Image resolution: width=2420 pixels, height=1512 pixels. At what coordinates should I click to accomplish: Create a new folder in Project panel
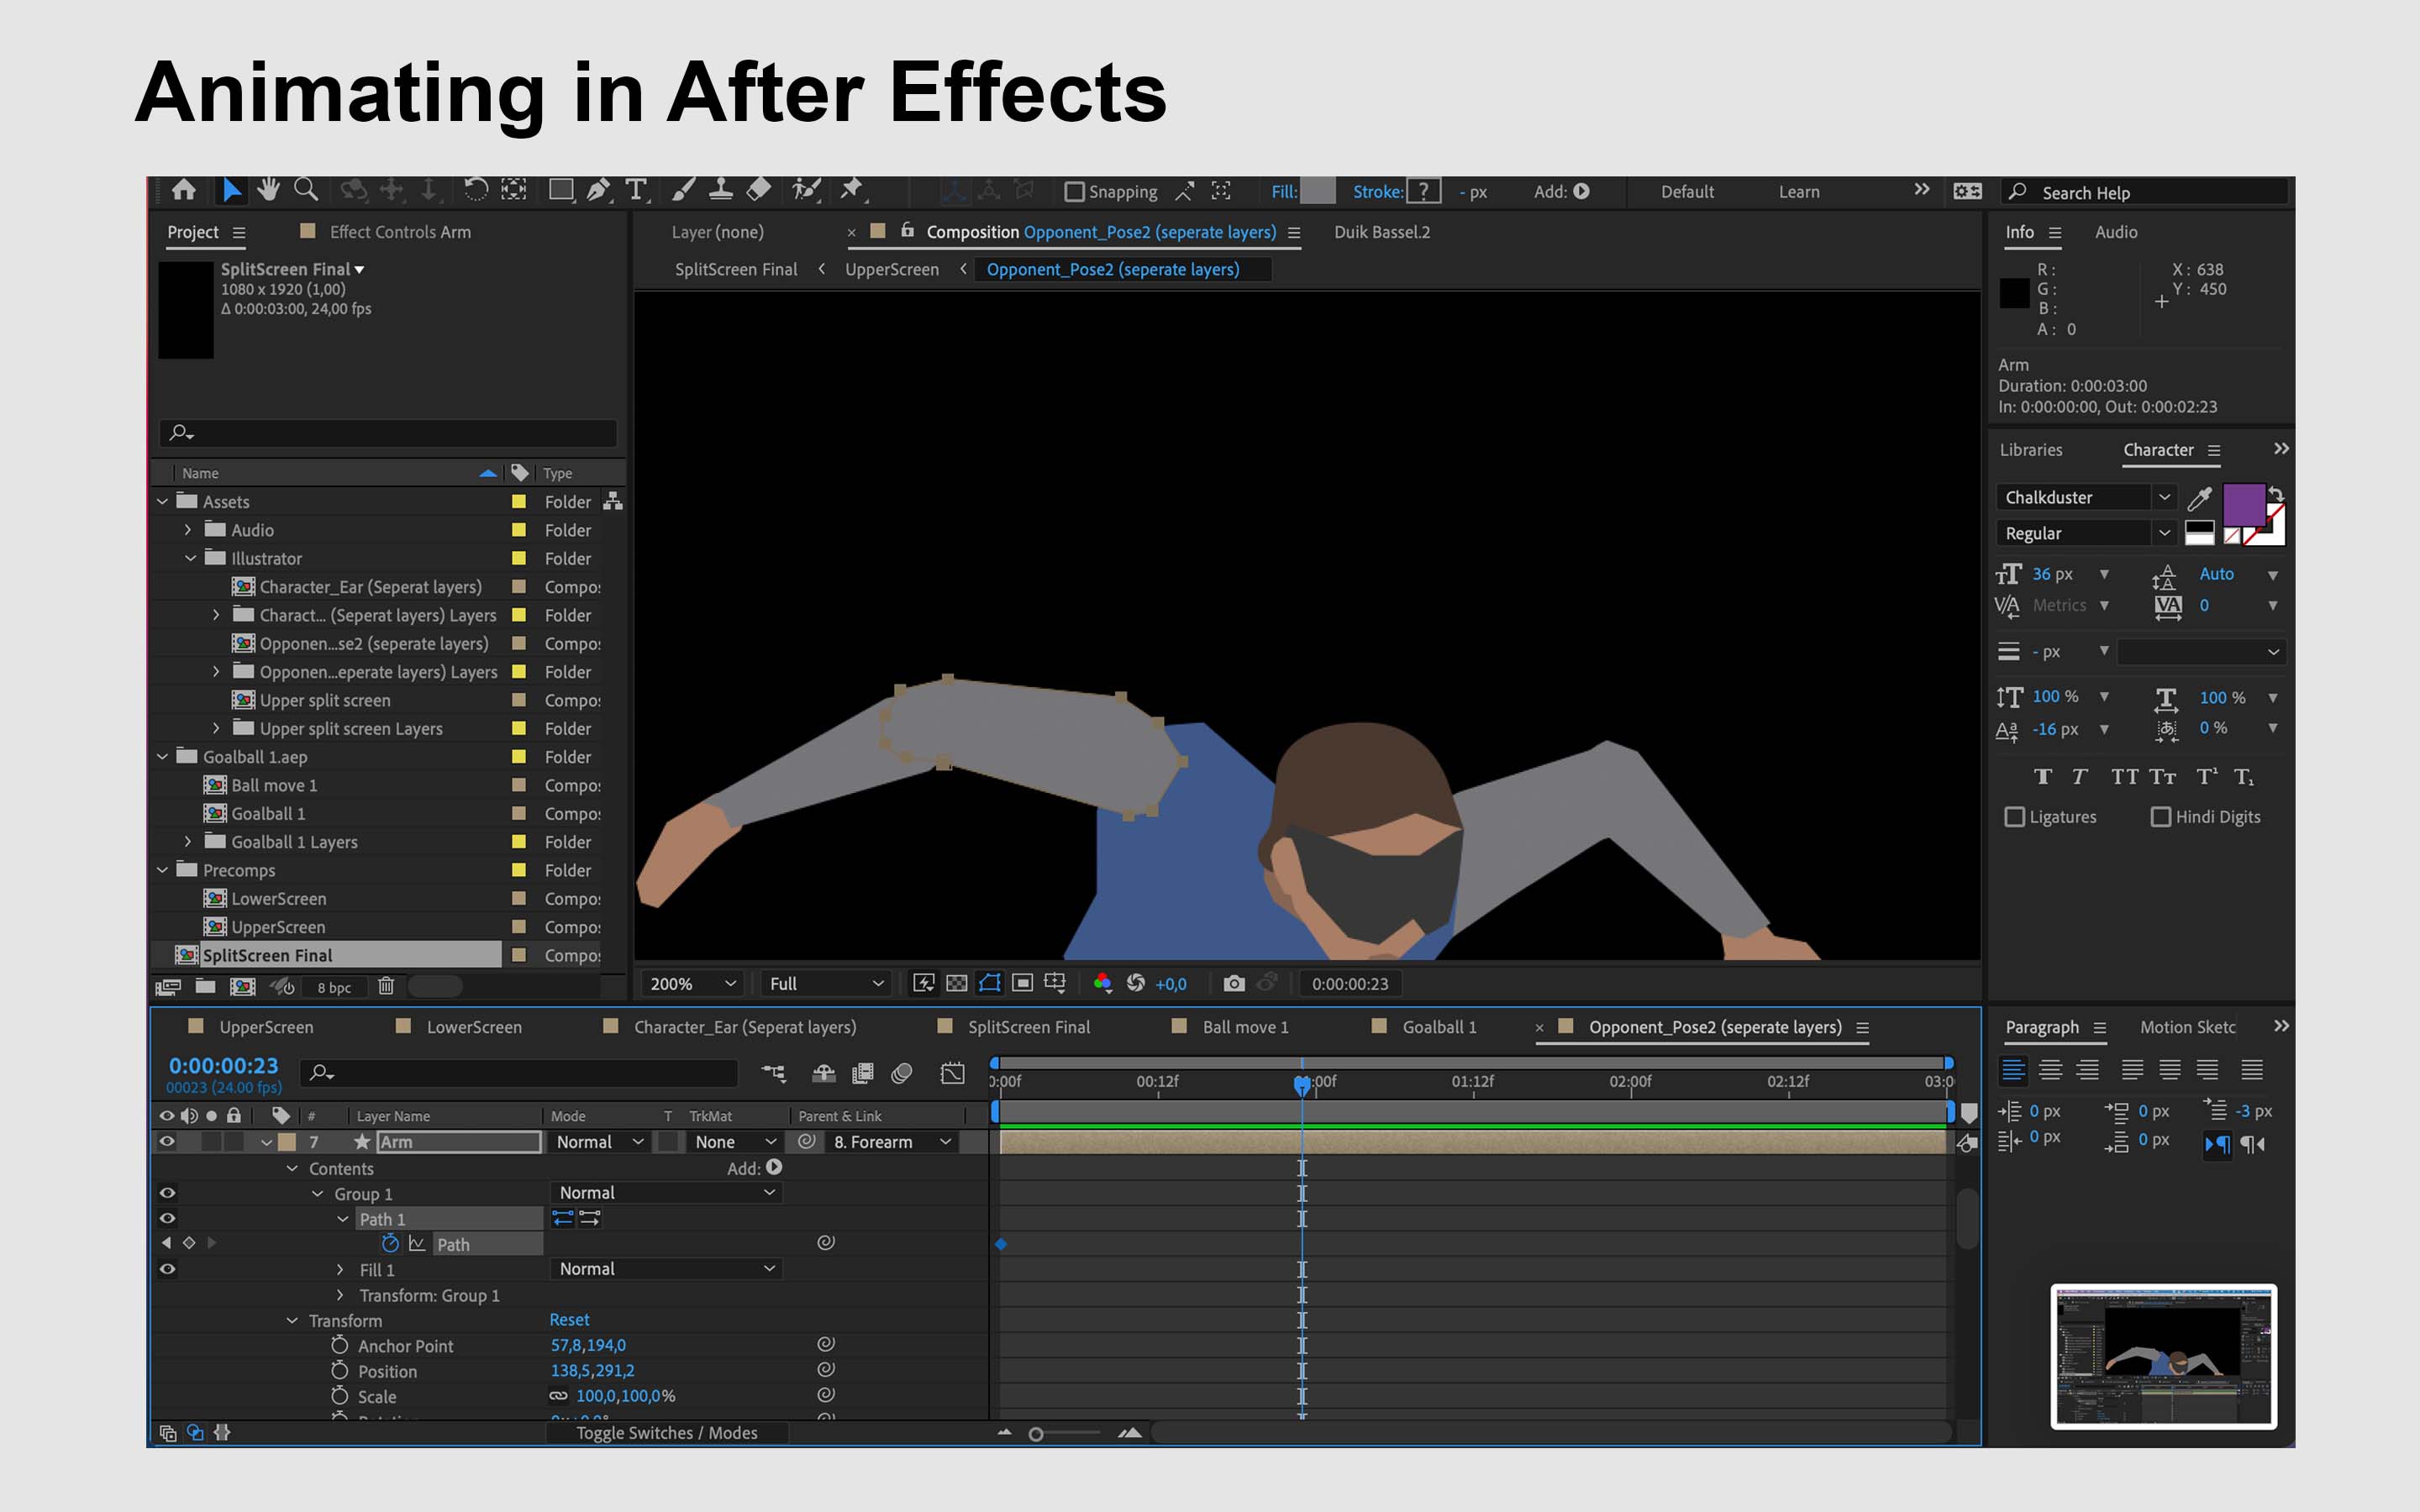[205, 987]
